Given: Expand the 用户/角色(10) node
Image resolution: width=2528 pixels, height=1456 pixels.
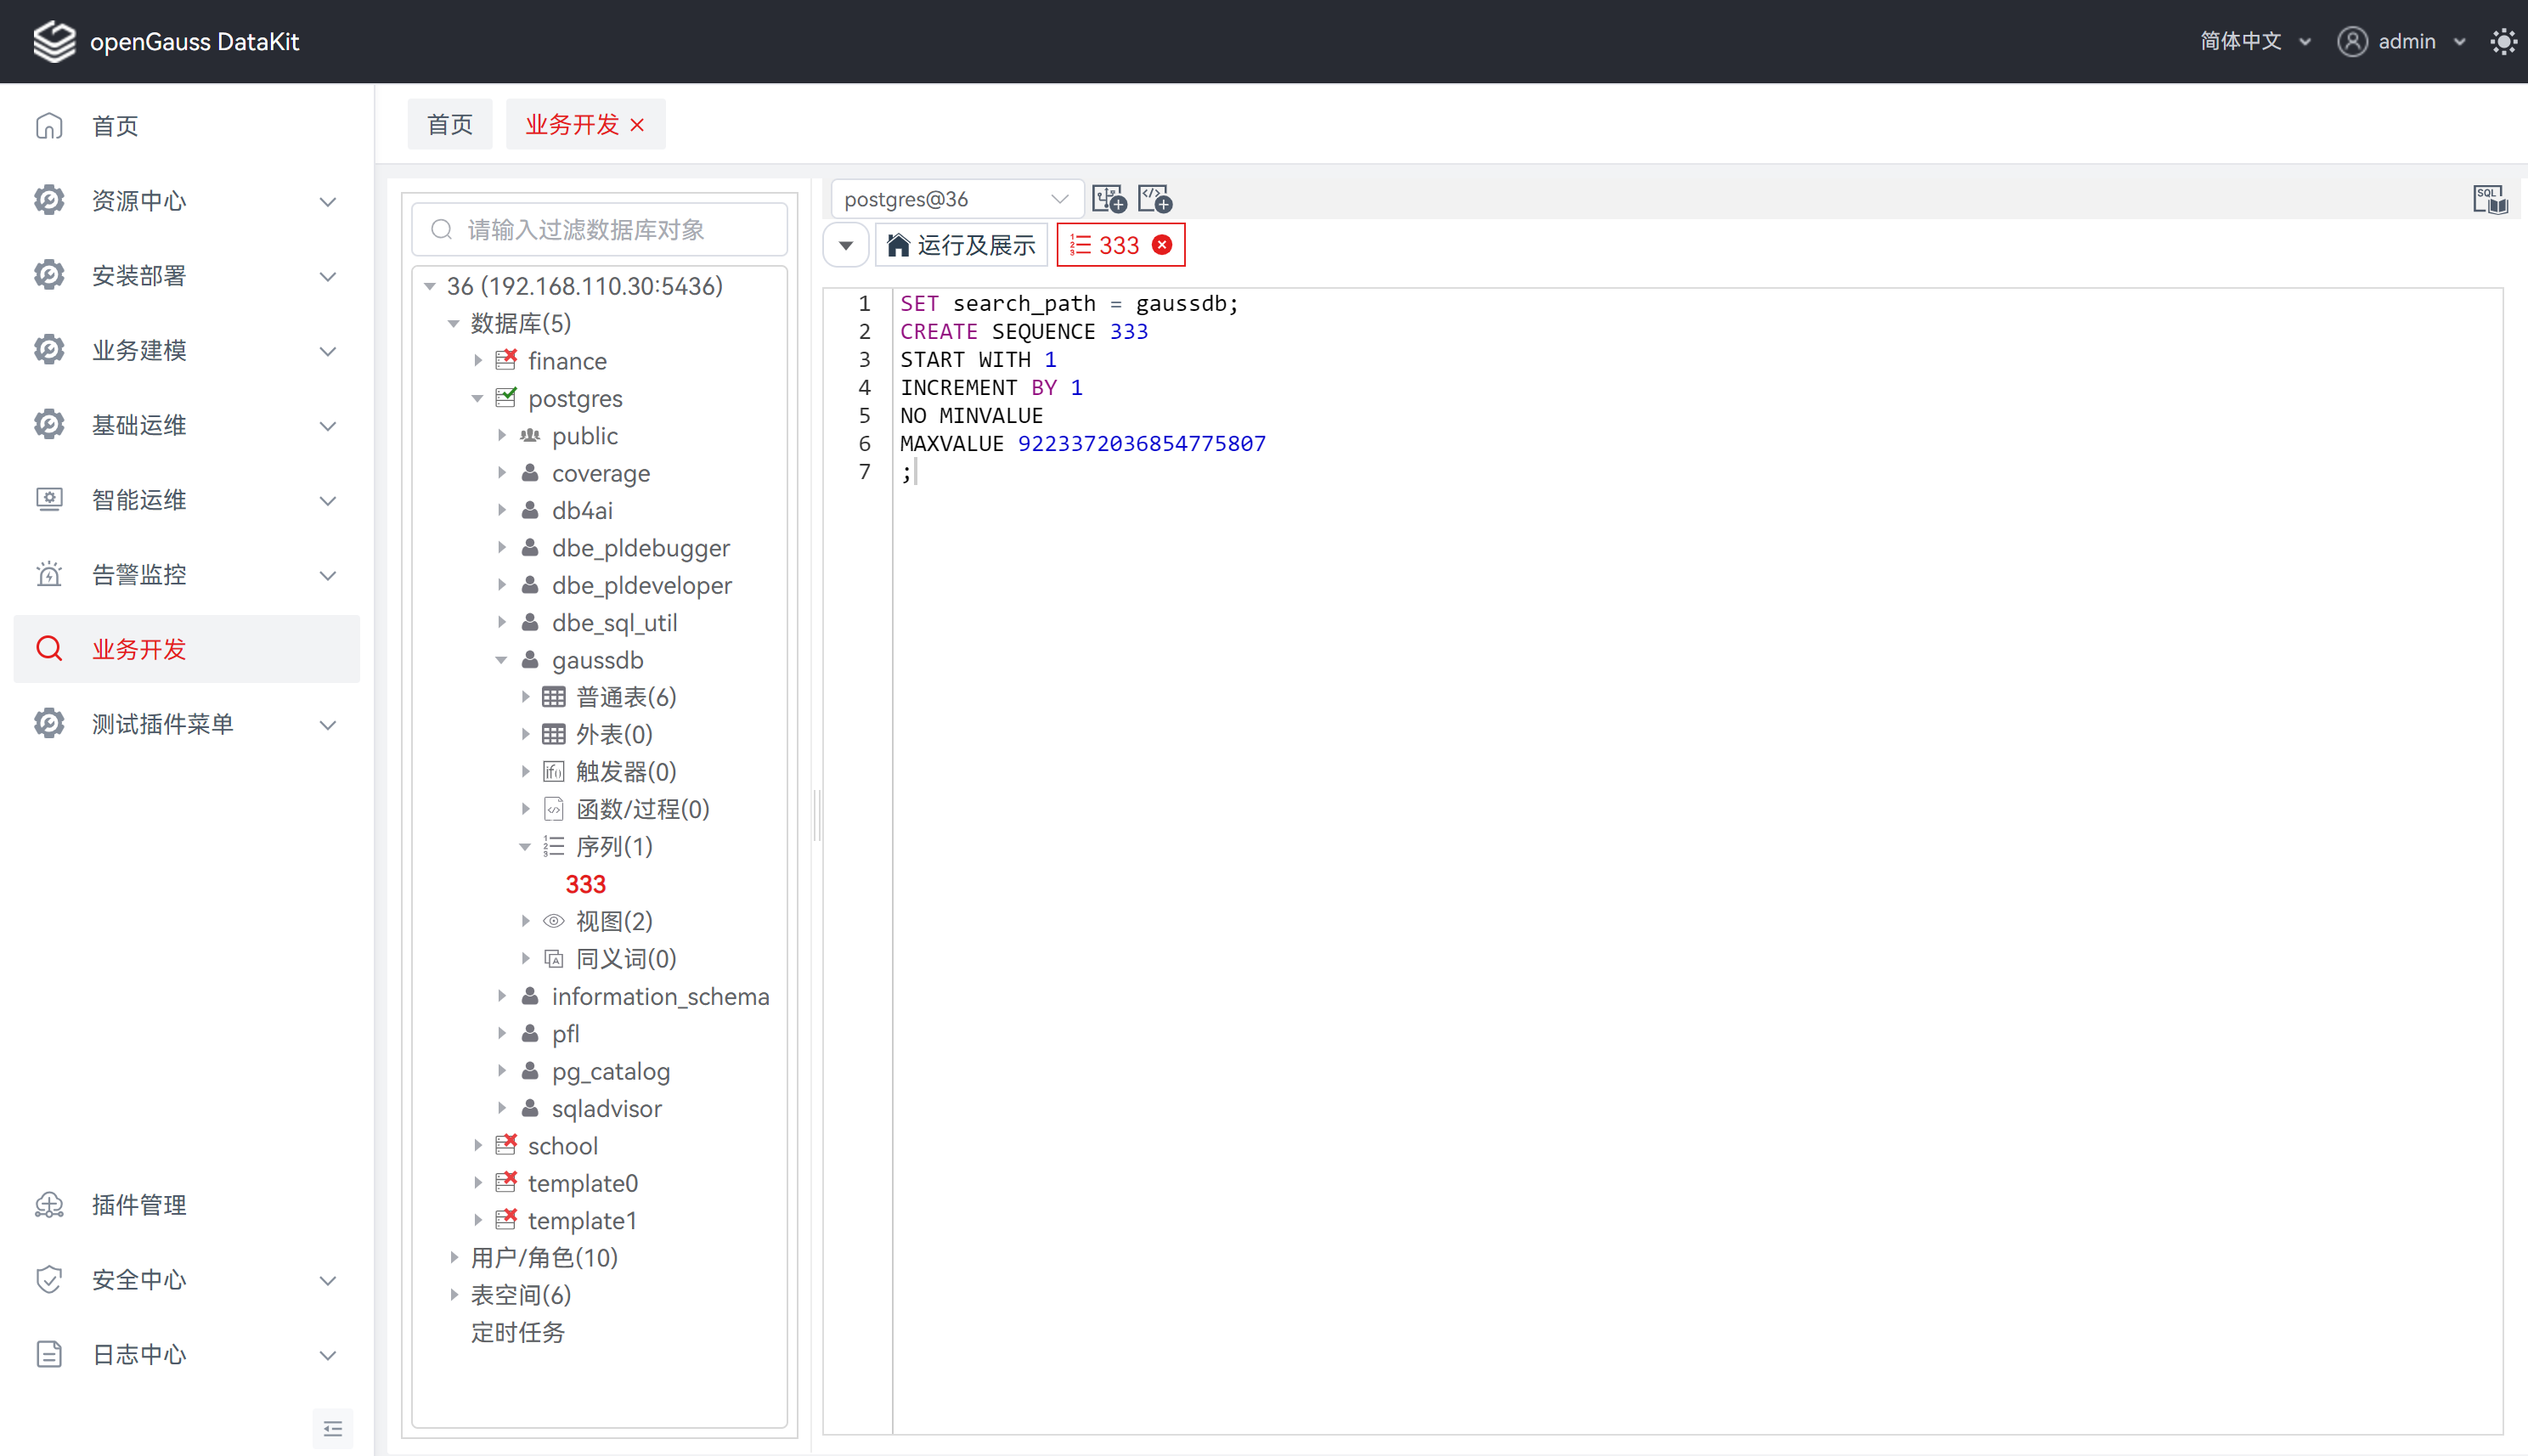Looking at the screenshot, I should [x=454, y=1258].
